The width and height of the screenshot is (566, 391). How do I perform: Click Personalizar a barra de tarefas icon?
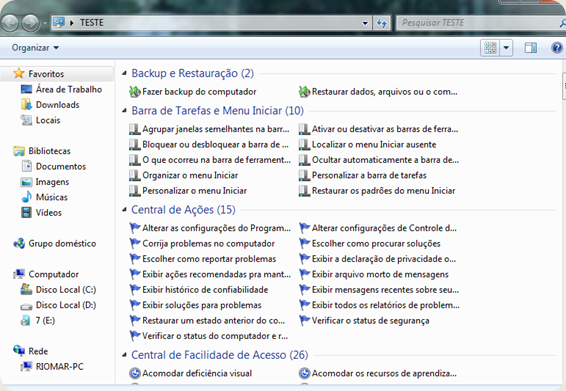304,175
